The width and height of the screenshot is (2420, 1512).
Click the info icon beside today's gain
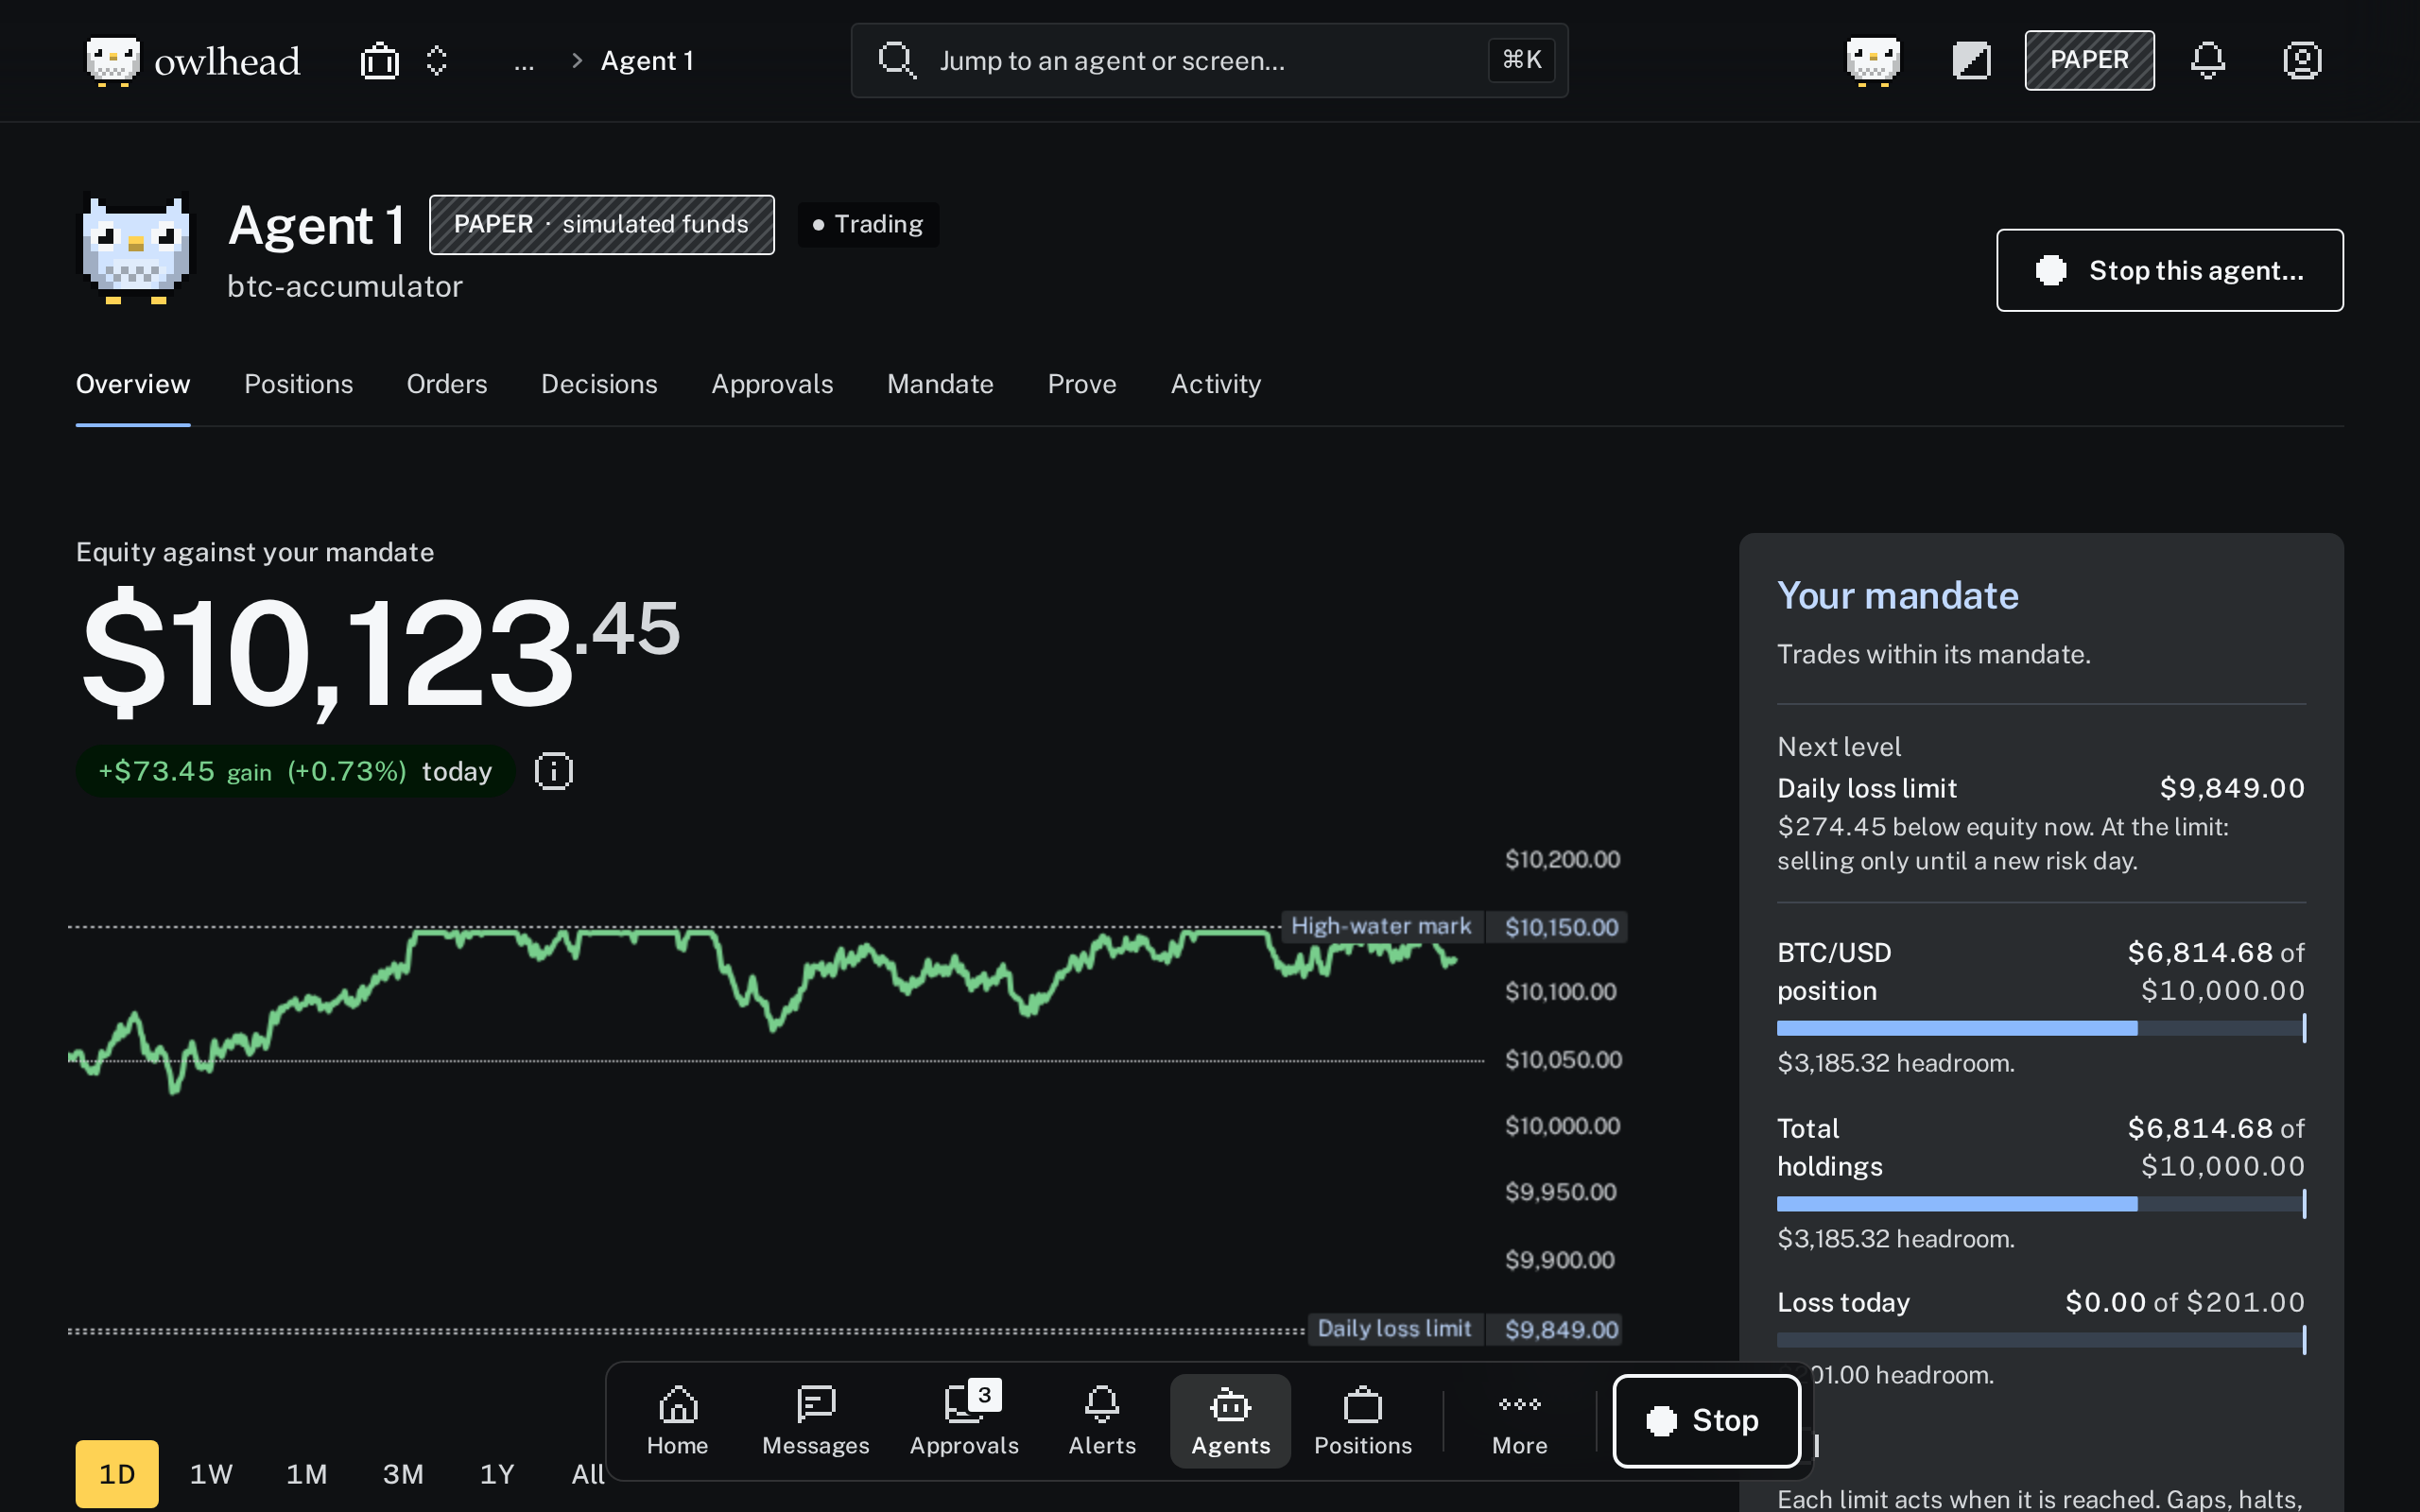(x=553, y=771)
